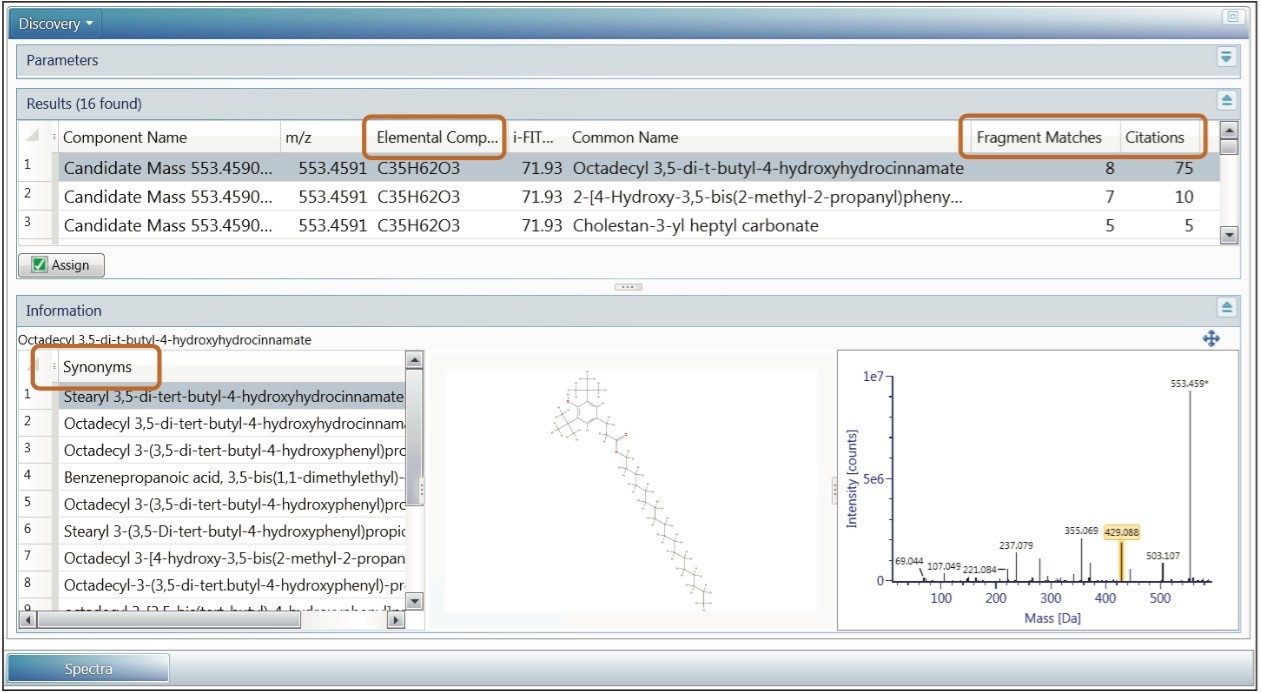The height and width of the screenshot is (693, 1262).
Task: Collapse the Results panel
Action: coord(1227,100)
